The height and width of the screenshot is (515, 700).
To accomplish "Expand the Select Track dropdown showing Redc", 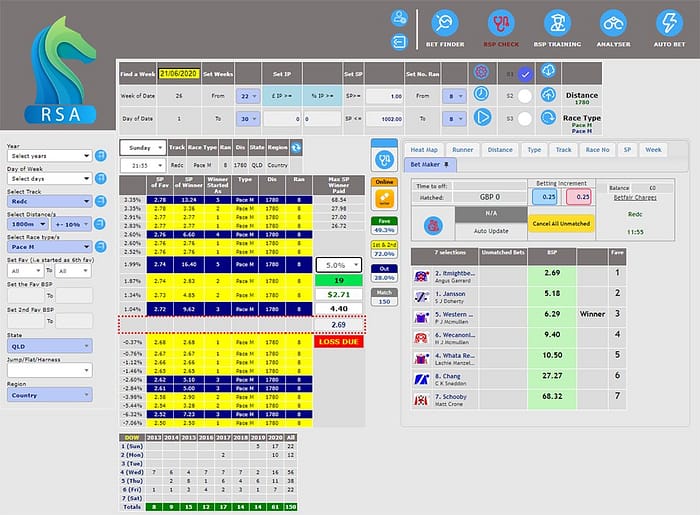I will click(x=50, y=201).
